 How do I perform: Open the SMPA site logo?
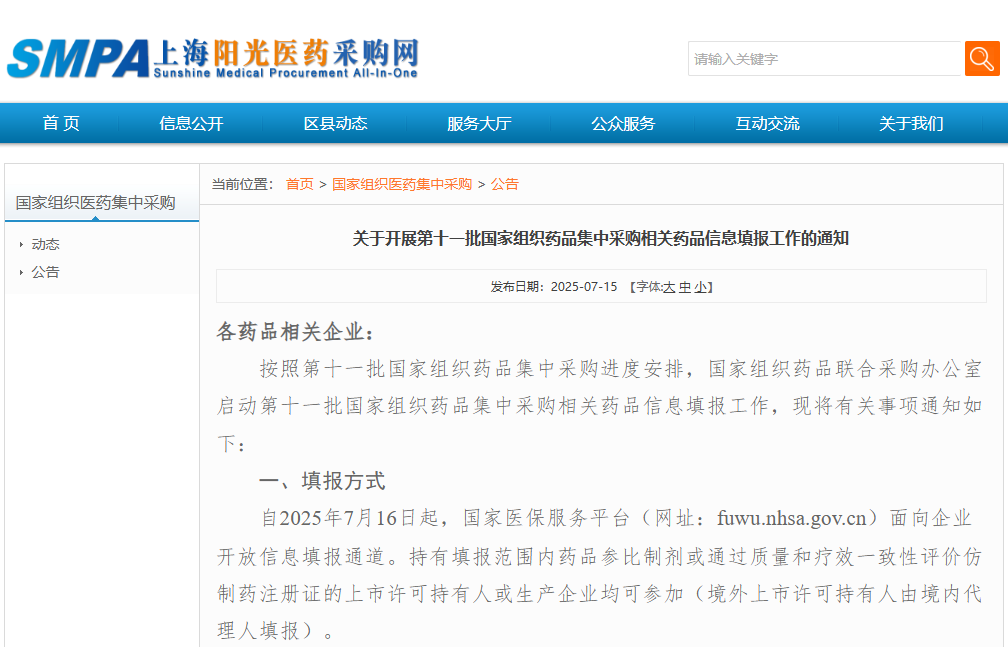coord(213,59)
